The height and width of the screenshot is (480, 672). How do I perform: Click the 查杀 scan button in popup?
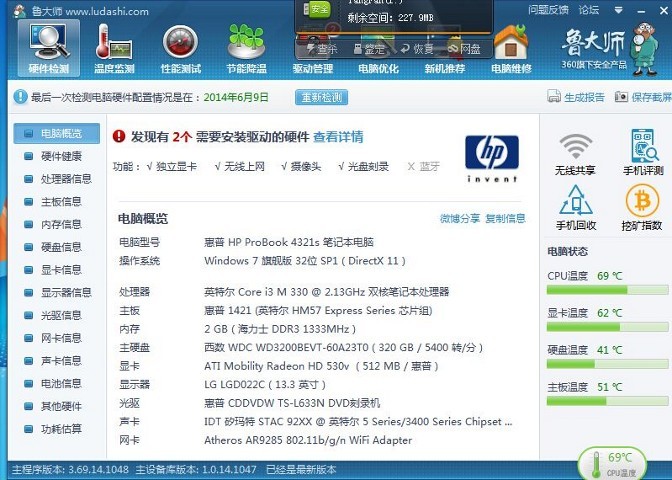click(322, 49)
